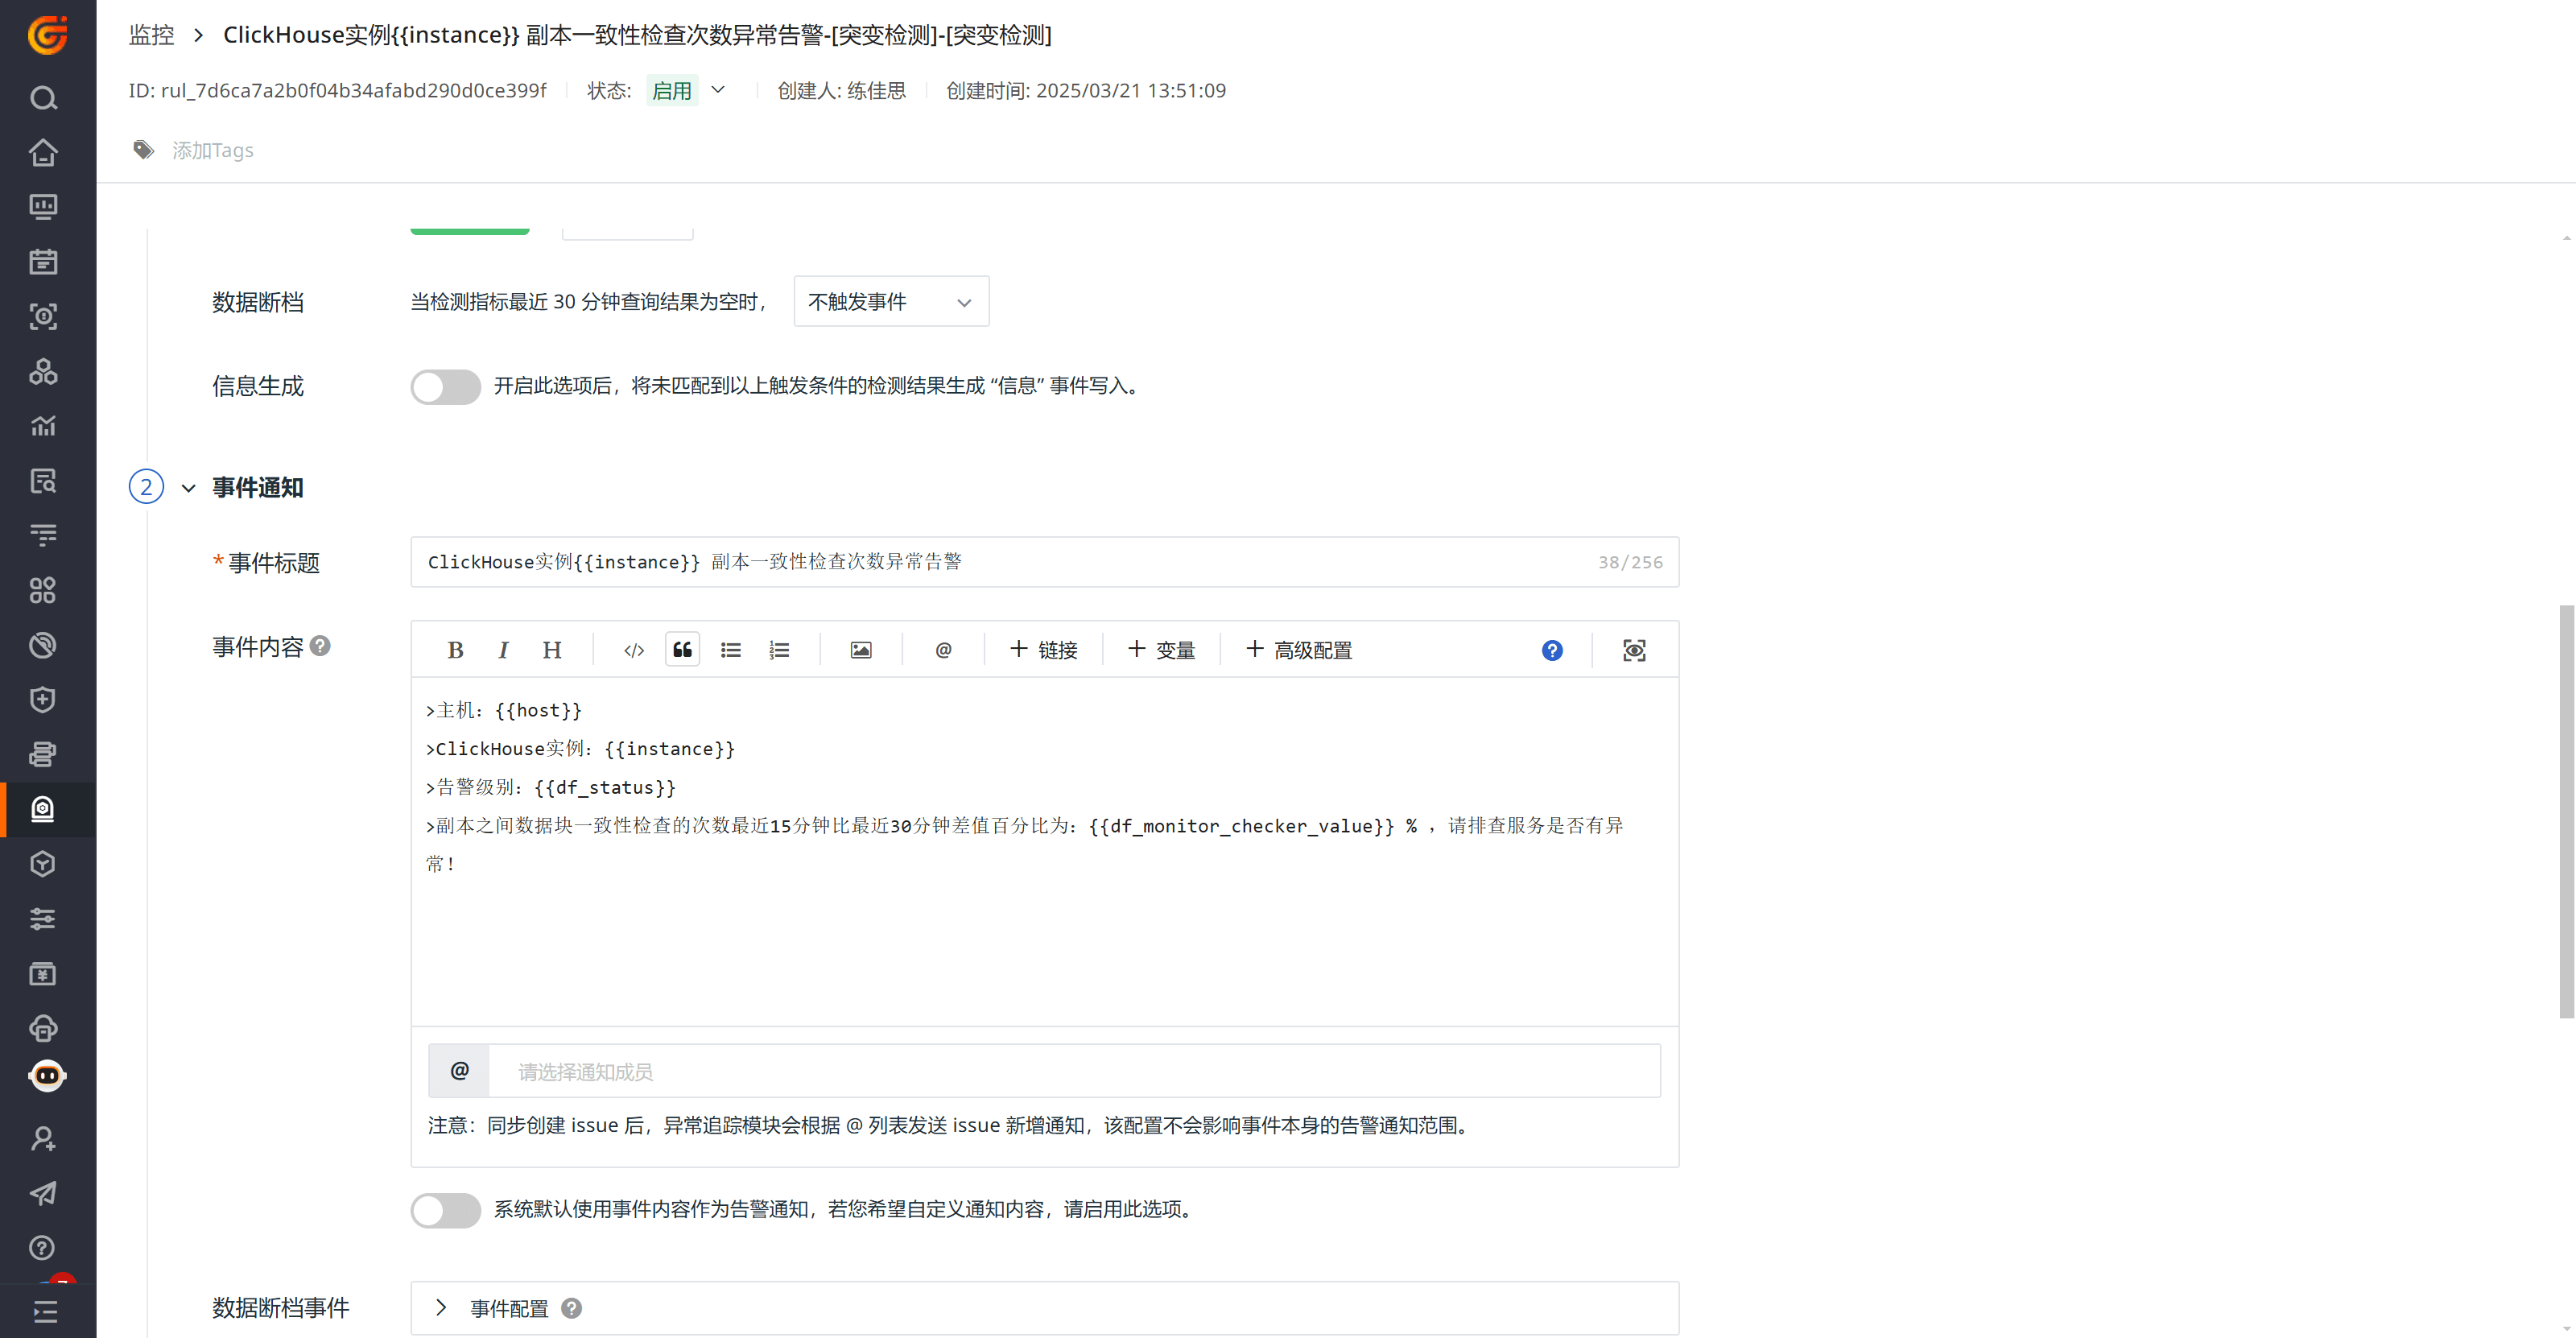The image size is (2576, 1338).
Task: Open the cloud print icon in sidebar
Action: click(43, 1028)
